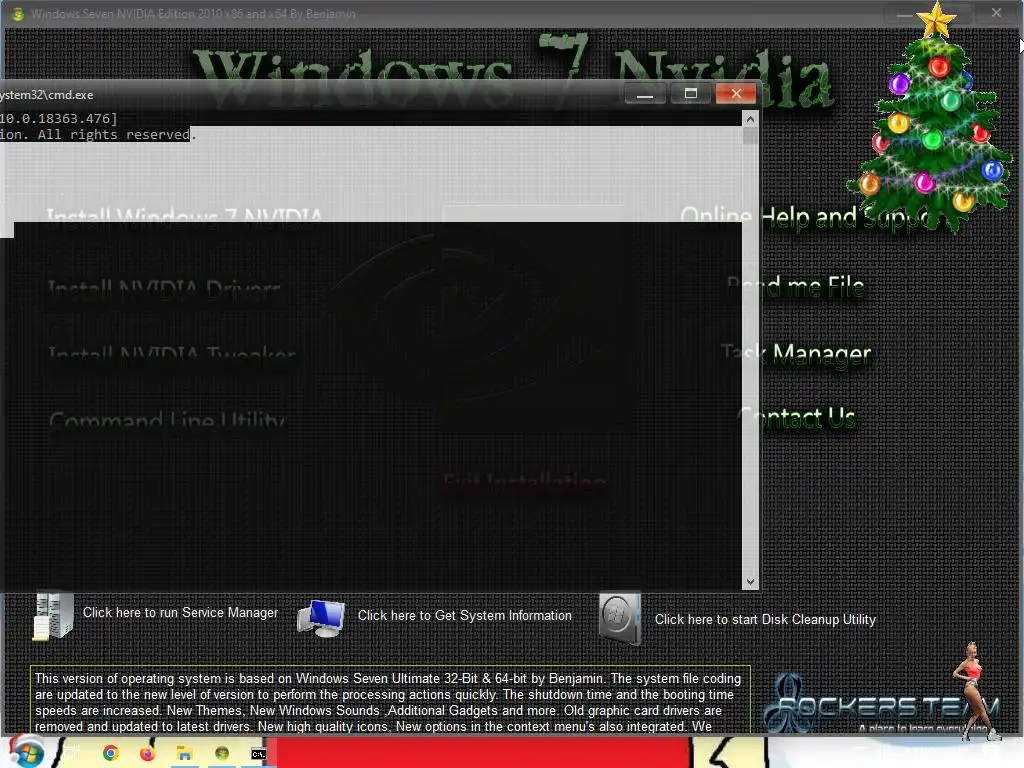Click the cmd vertical scrollbar thumb

(x=750, y=136)
